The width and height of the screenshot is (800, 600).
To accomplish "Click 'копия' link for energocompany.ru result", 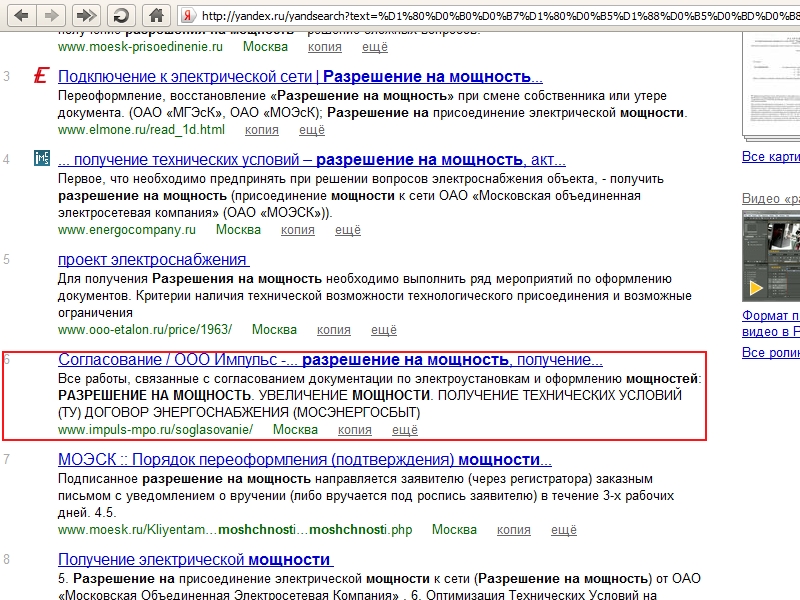I will pyautogui.click(x=297, y=230).
